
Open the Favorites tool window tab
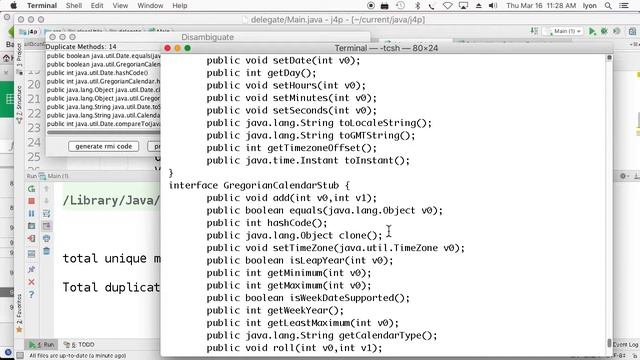coord(19,312)
